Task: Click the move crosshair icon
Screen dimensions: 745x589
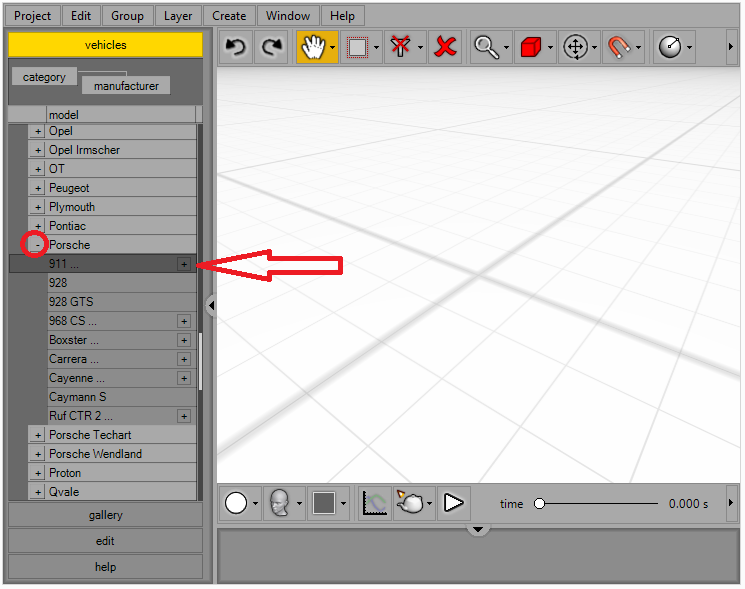Action: pos(575,47)
